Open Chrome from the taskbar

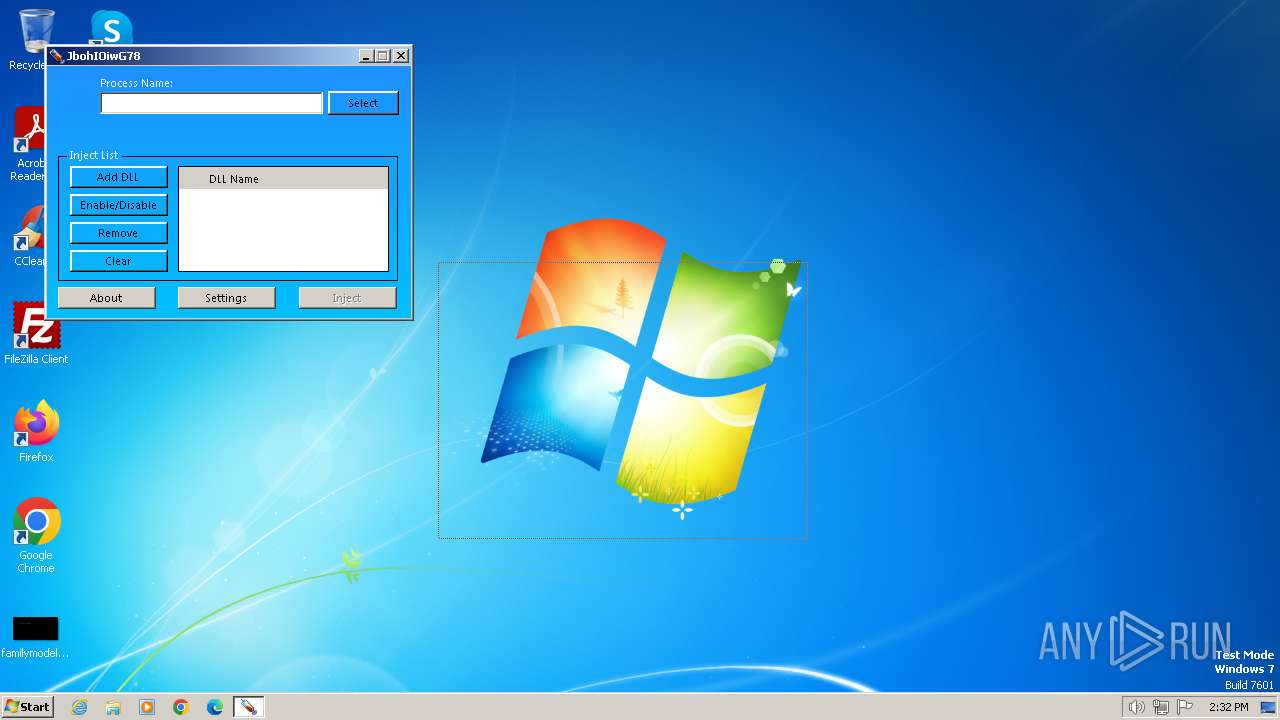[181, 707]
